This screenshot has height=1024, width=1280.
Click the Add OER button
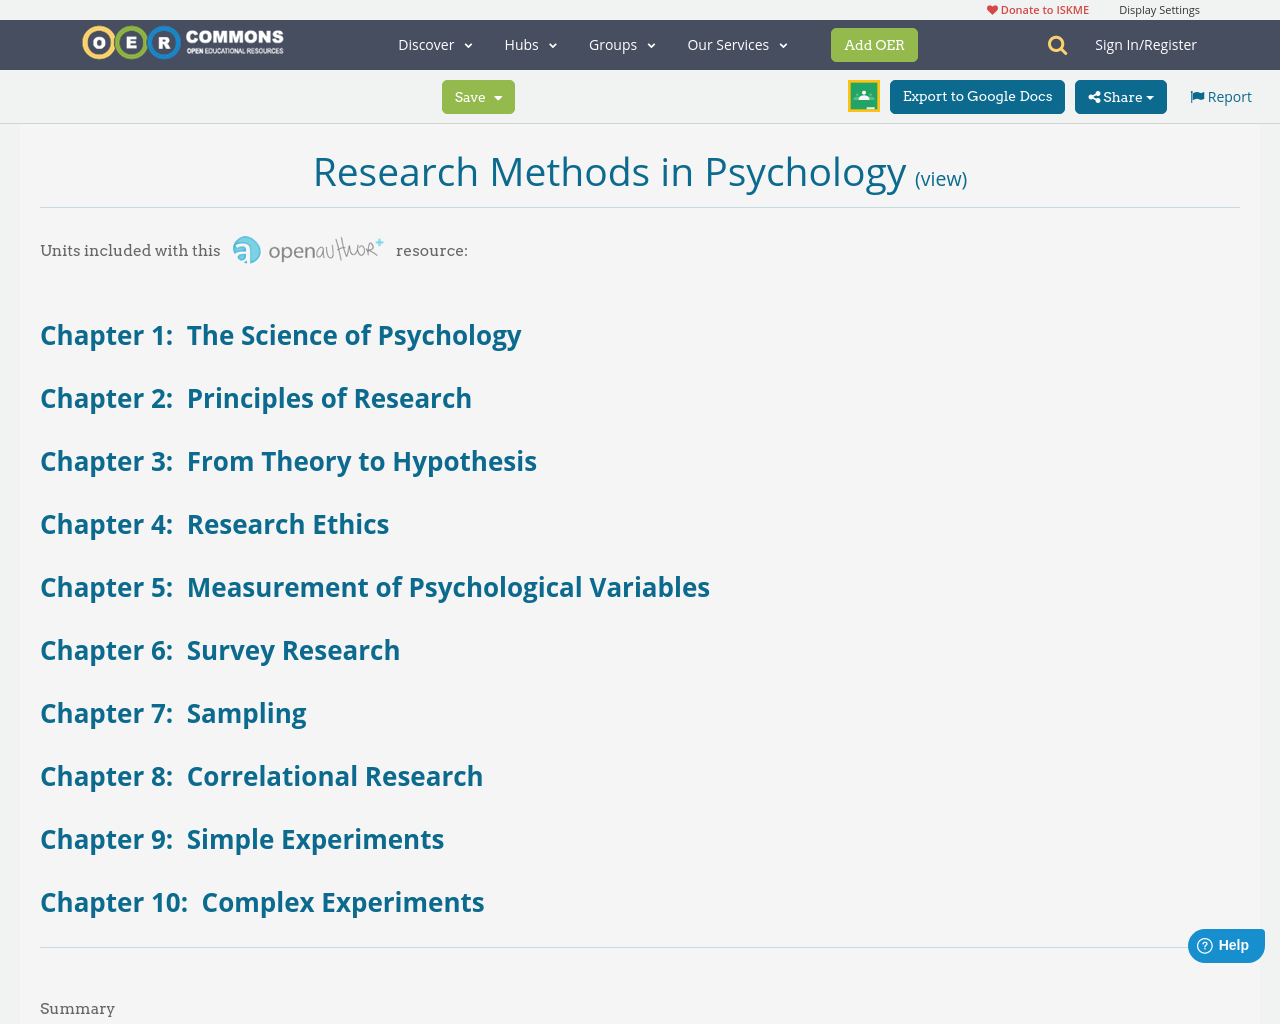(874, 44)
